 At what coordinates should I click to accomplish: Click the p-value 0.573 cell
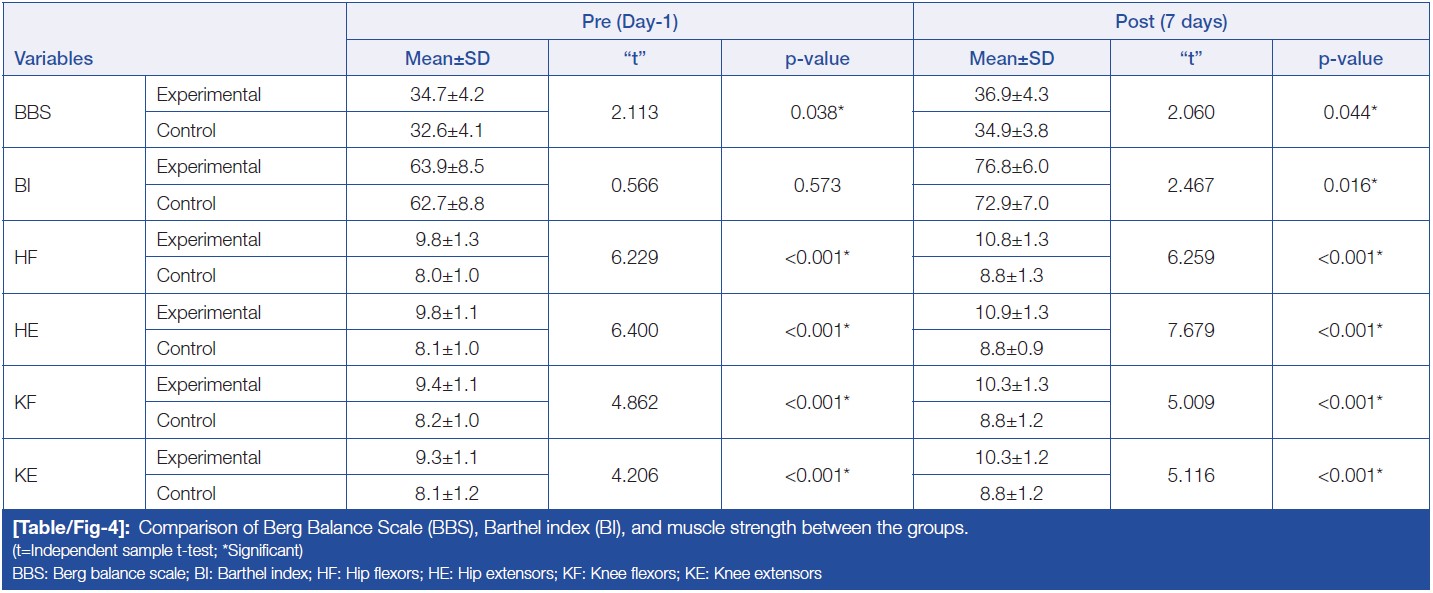click(817, 185)
